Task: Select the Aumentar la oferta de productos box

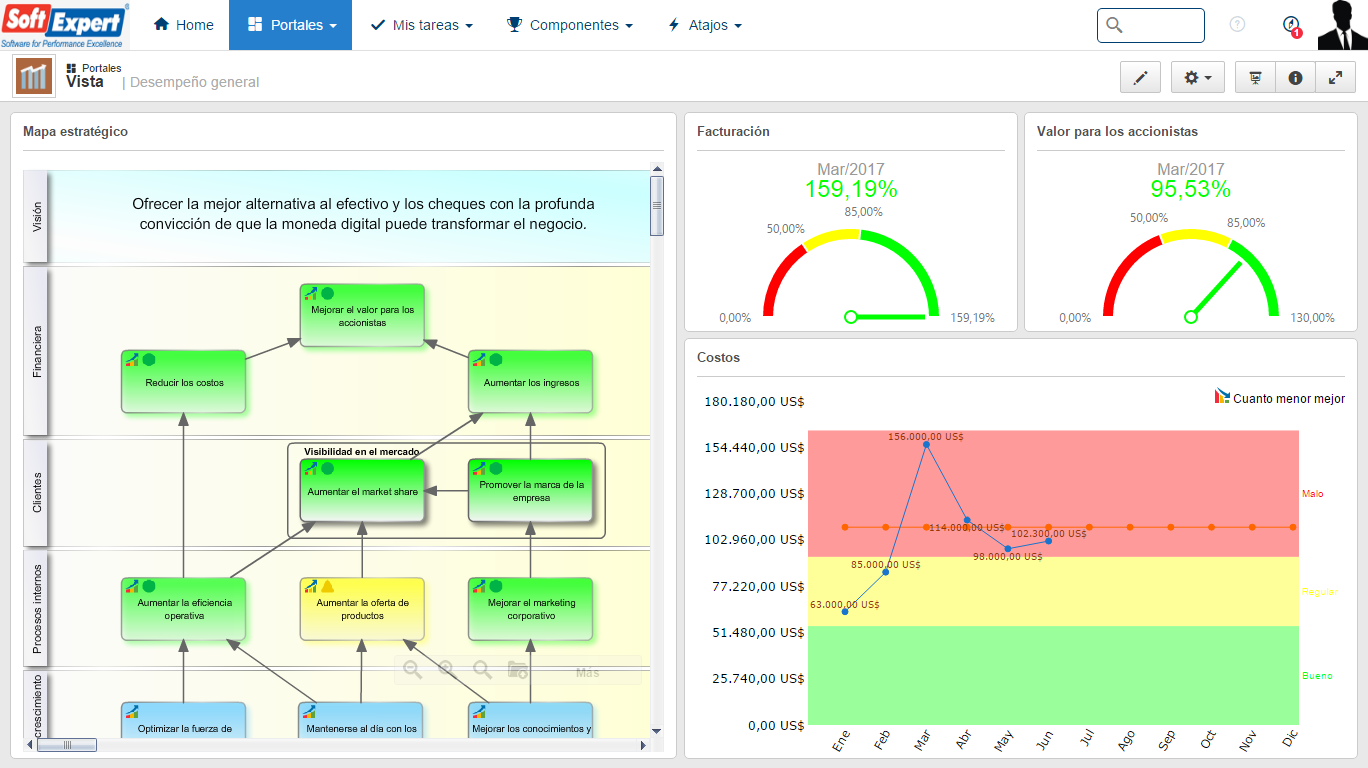Action: 362,609
